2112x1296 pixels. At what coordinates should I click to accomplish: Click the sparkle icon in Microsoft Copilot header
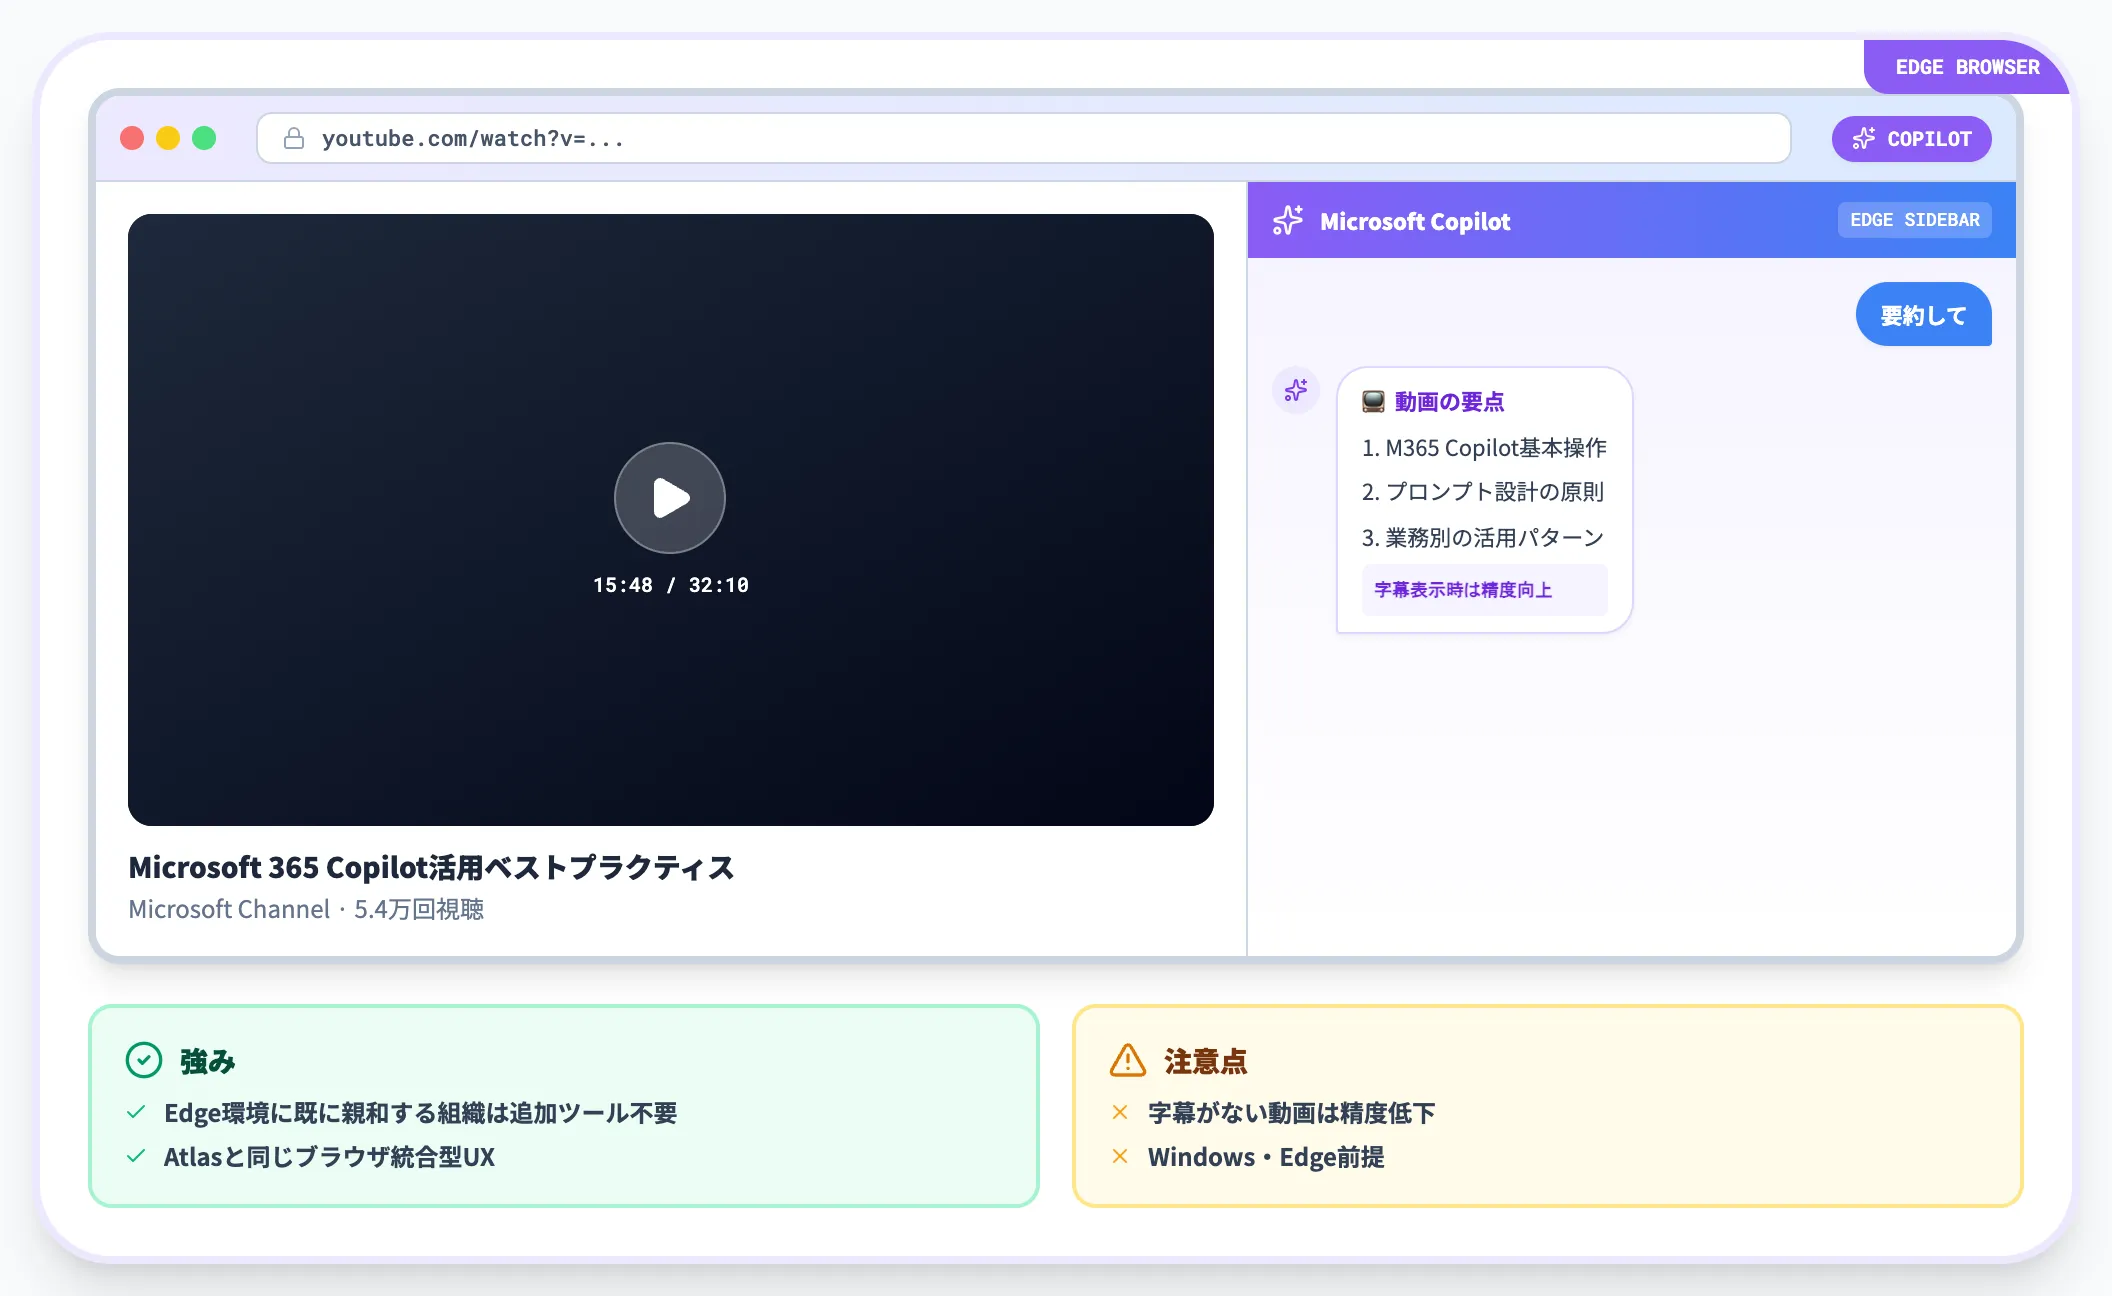click(x=1287, y=220)
